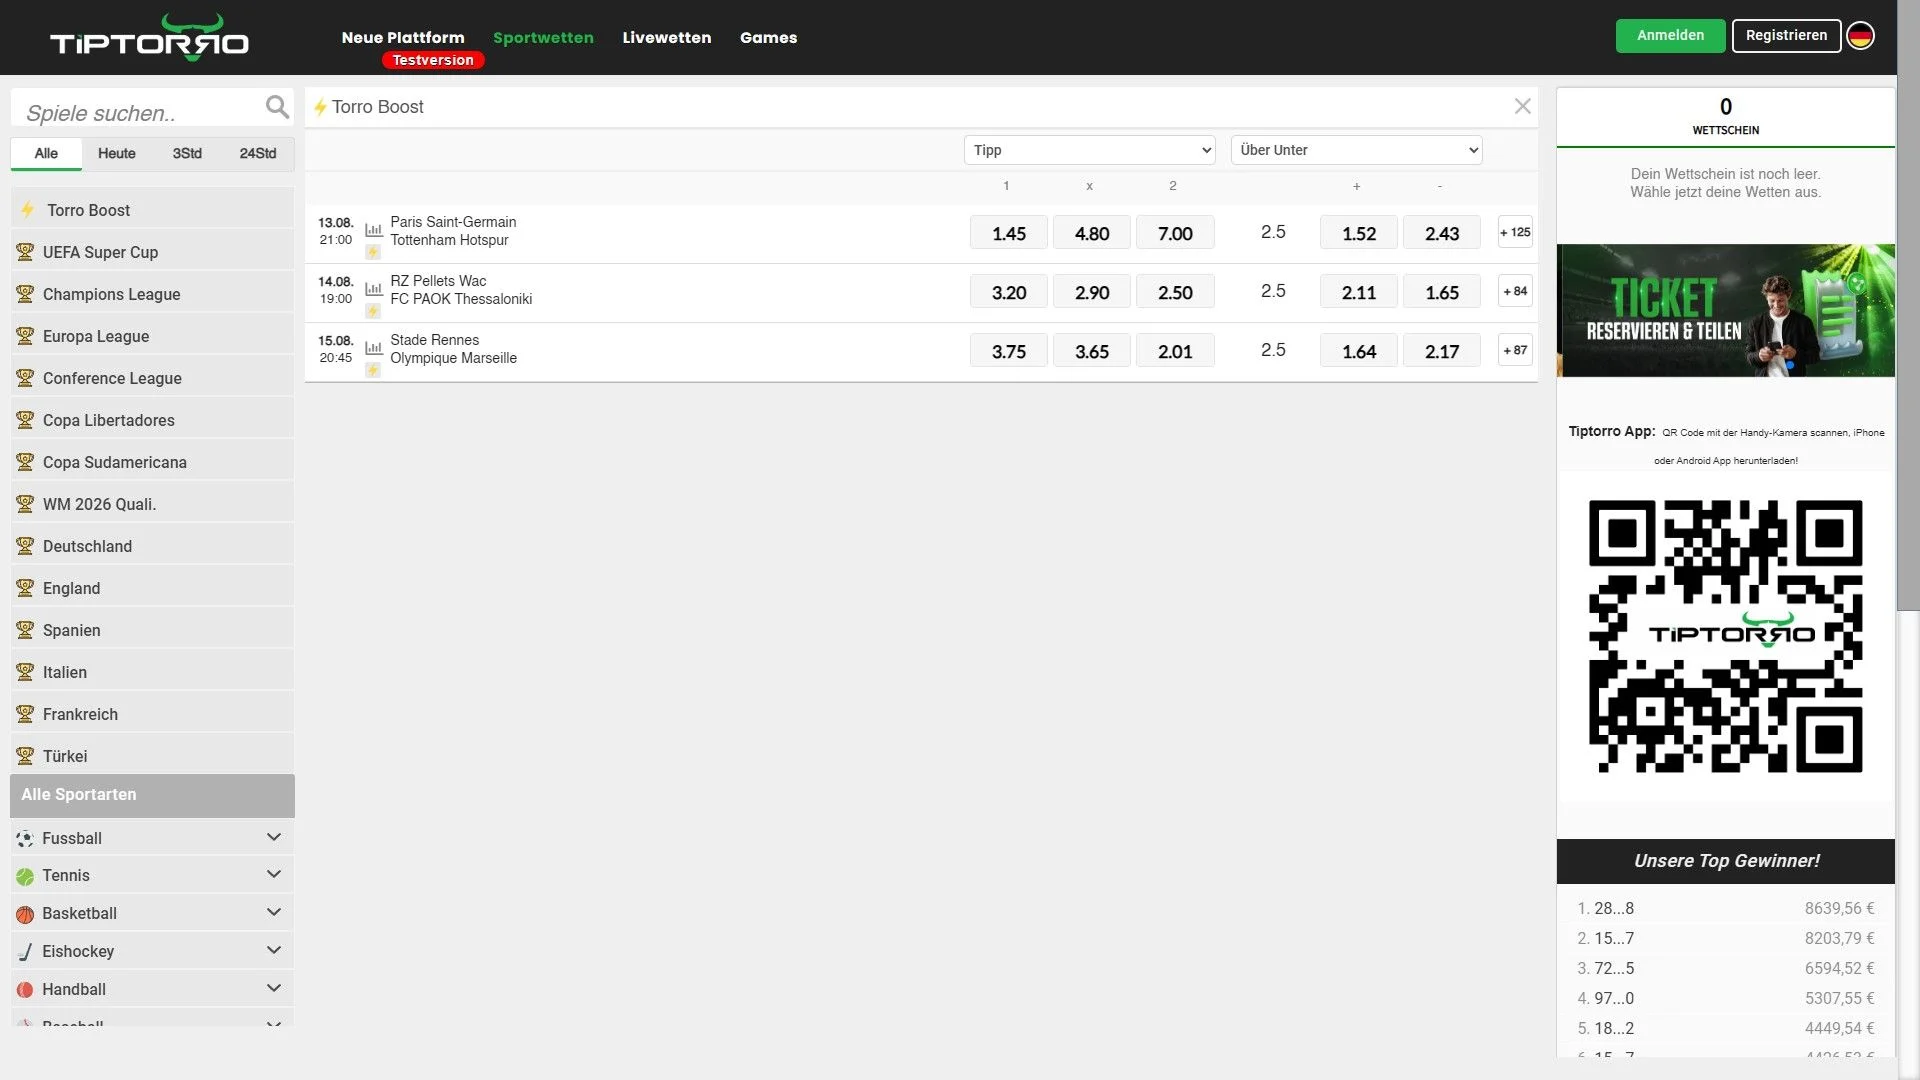Click boost badge under RZ Pellets match
The image size is (1920, 1080).
(373, 311)
